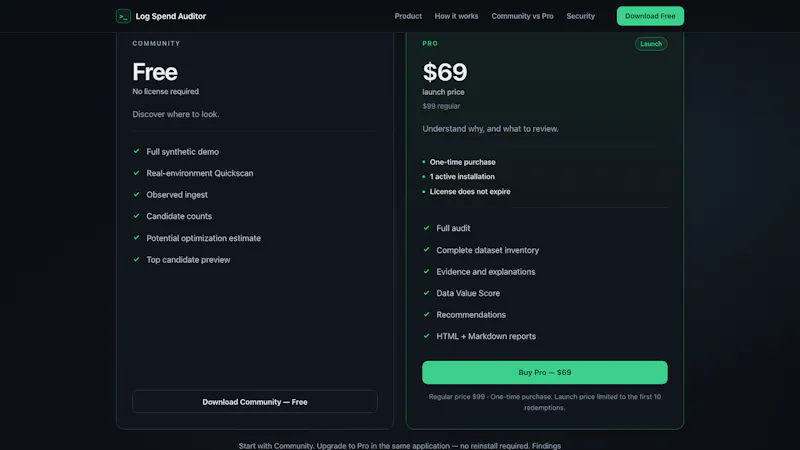Click the PRO plan label

pos(430,43)
